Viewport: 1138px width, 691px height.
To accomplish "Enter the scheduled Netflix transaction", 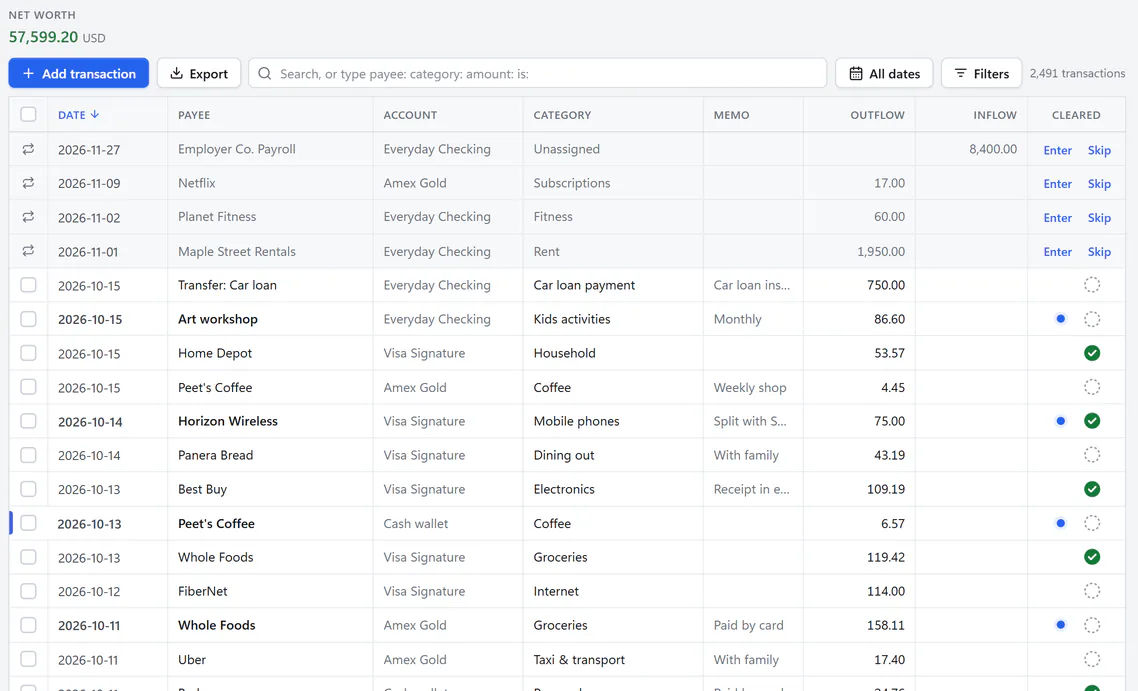I will coord(1057,184).
